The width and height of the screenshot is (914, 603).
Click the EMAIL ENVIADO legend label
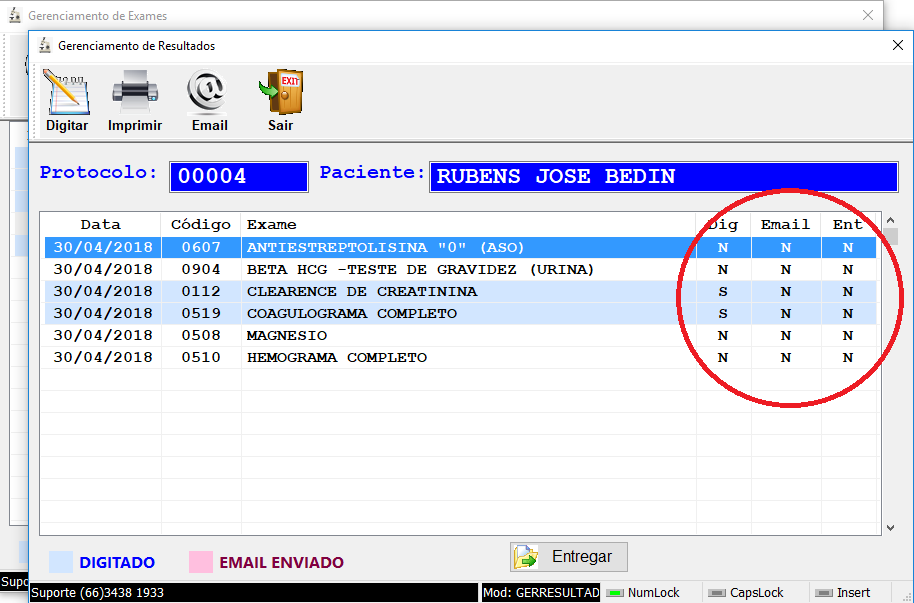(282, 563)
